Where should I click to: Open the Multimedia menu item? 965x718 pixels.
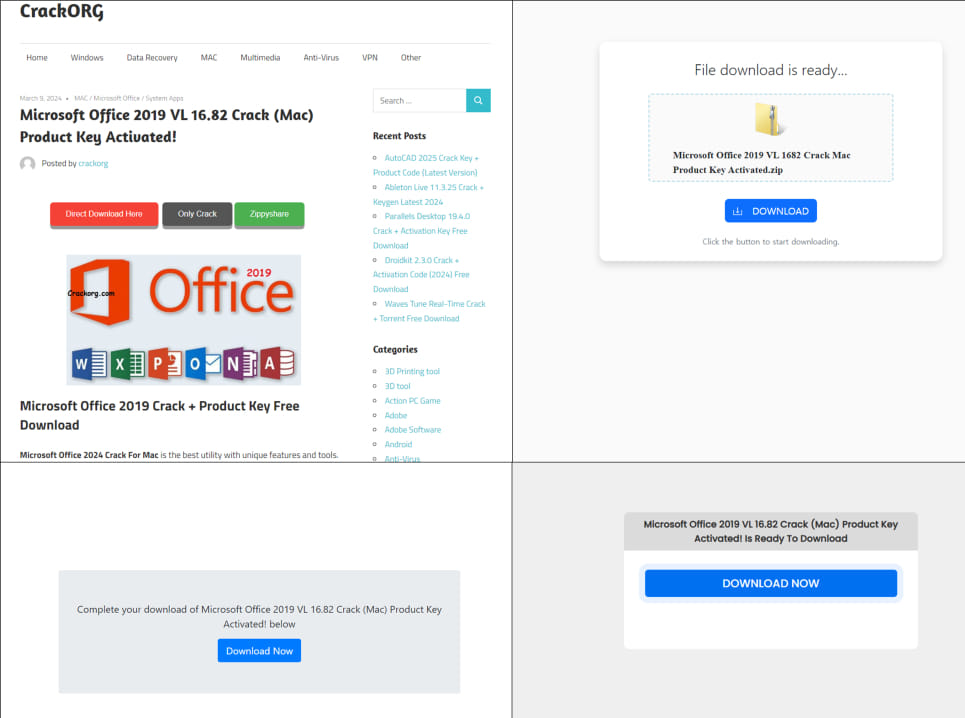(x=260, y=58)
